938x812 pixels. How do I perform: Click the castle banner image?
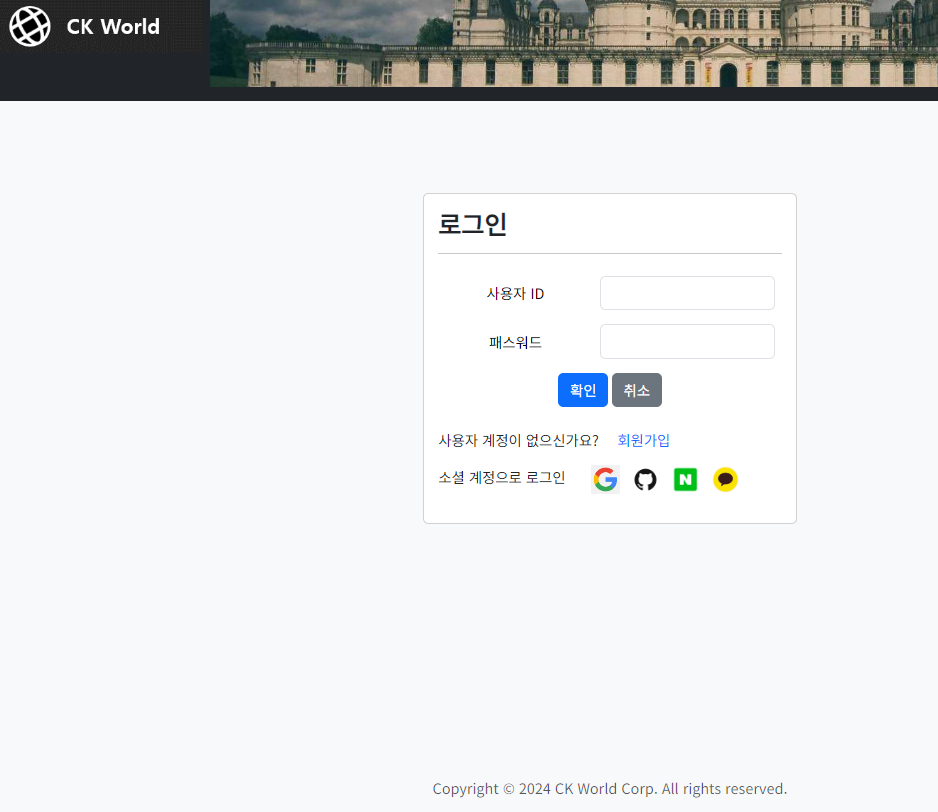[574, 43]
